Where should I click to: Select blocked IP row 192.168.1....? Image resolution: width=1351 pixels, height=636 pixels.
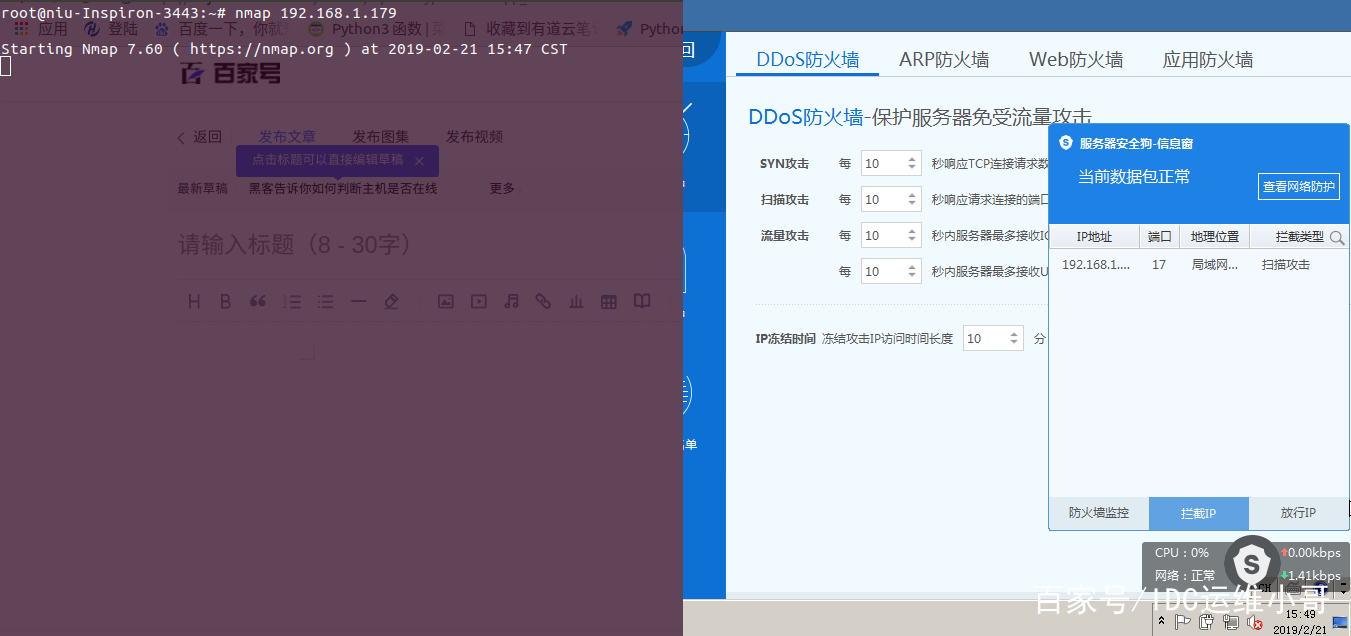click(x=1199, y=265)
